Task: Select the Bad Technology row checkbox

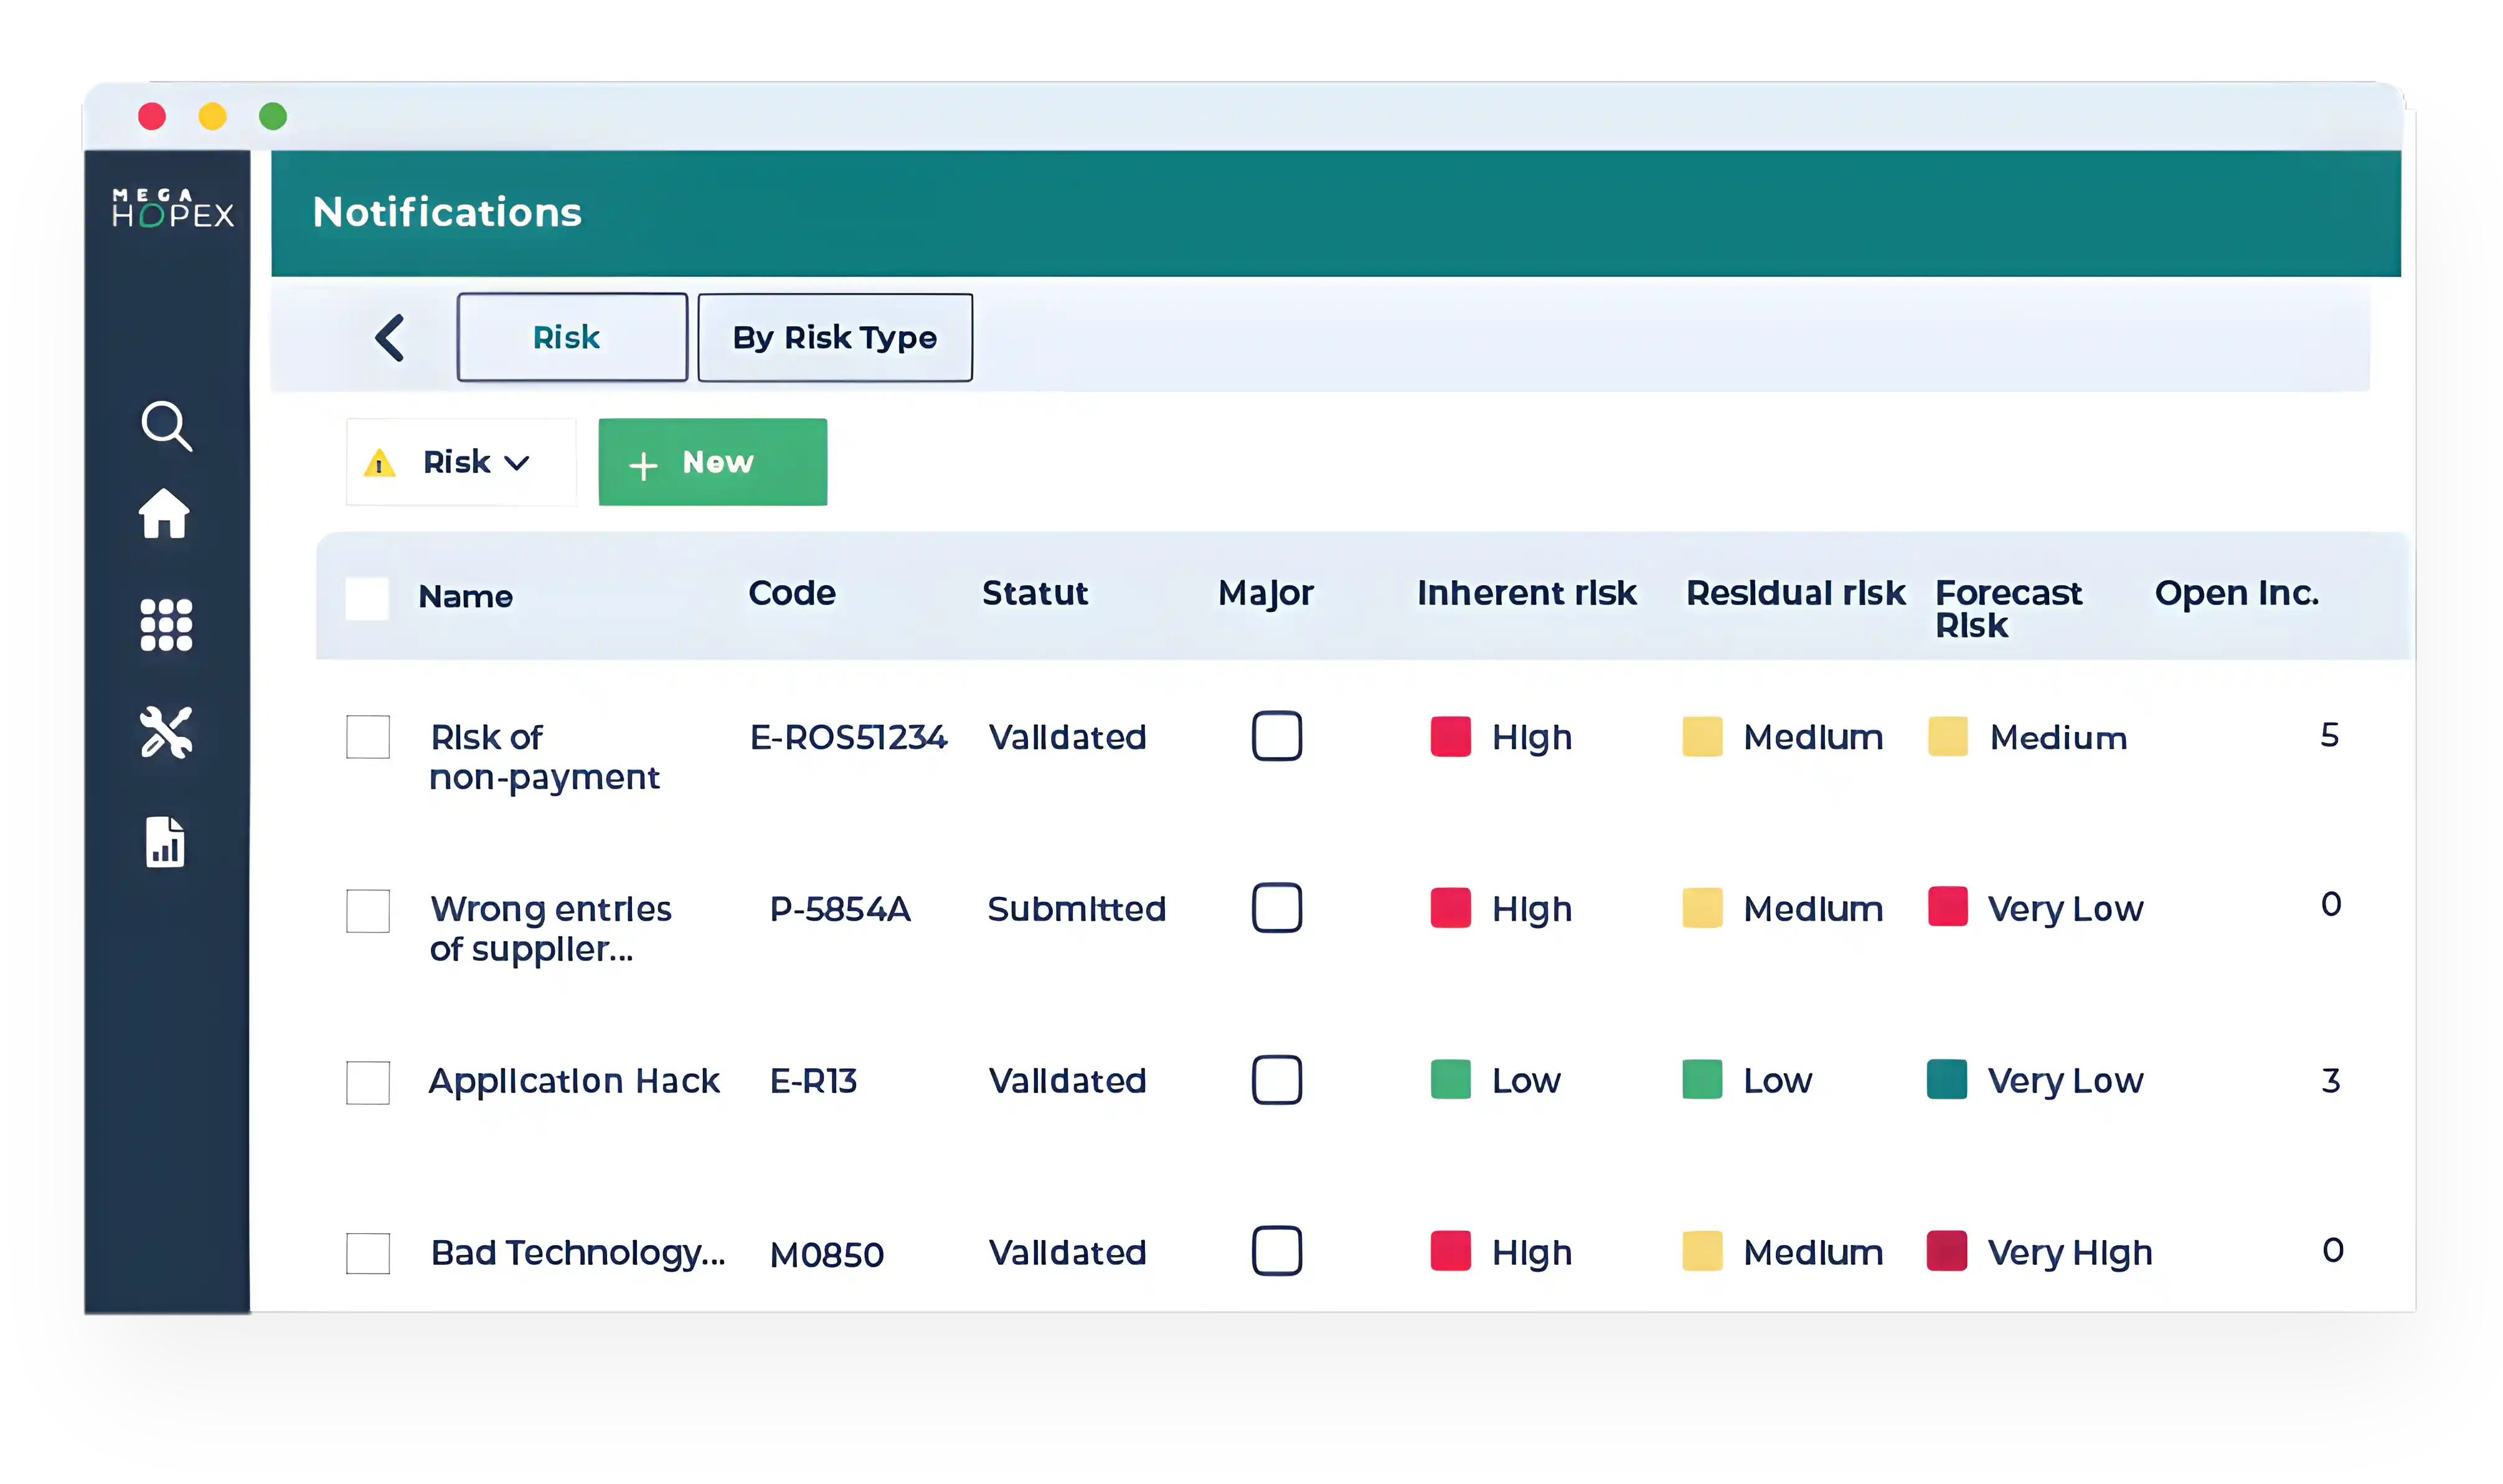Action: 368,1254
